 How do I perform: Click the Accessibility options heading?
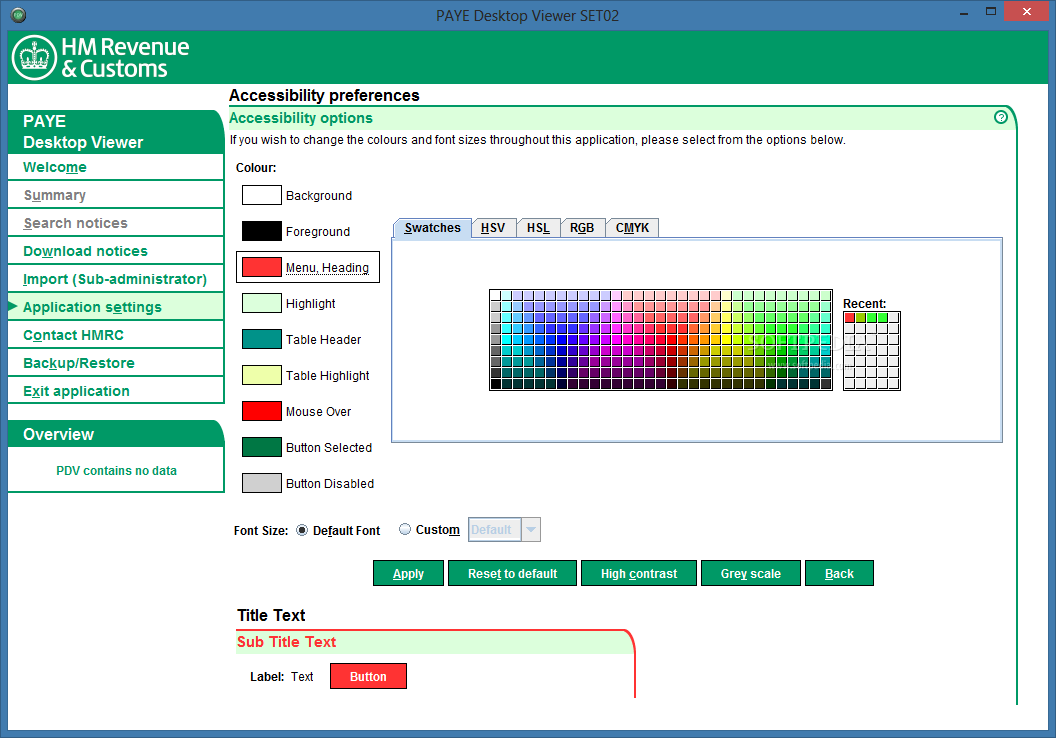click(x=300, y=118)
